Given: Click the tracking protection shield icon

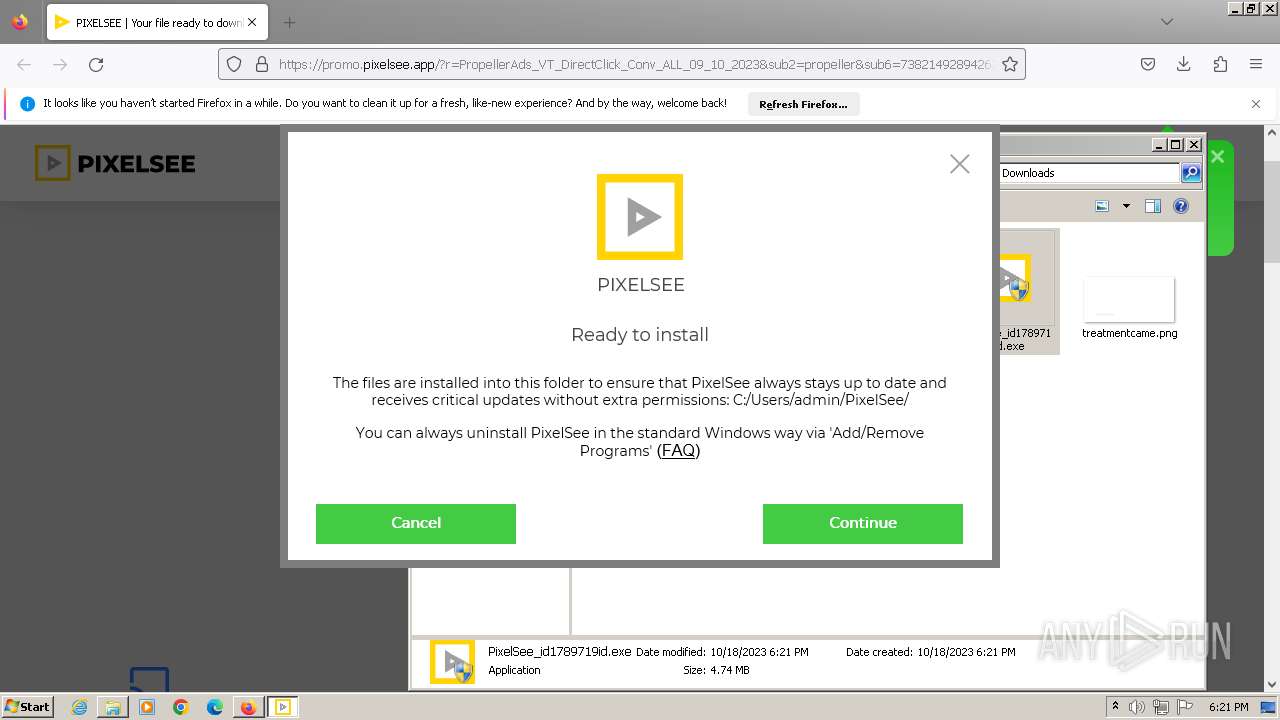Looking at the screenshot, I should [x=234, y=64].
